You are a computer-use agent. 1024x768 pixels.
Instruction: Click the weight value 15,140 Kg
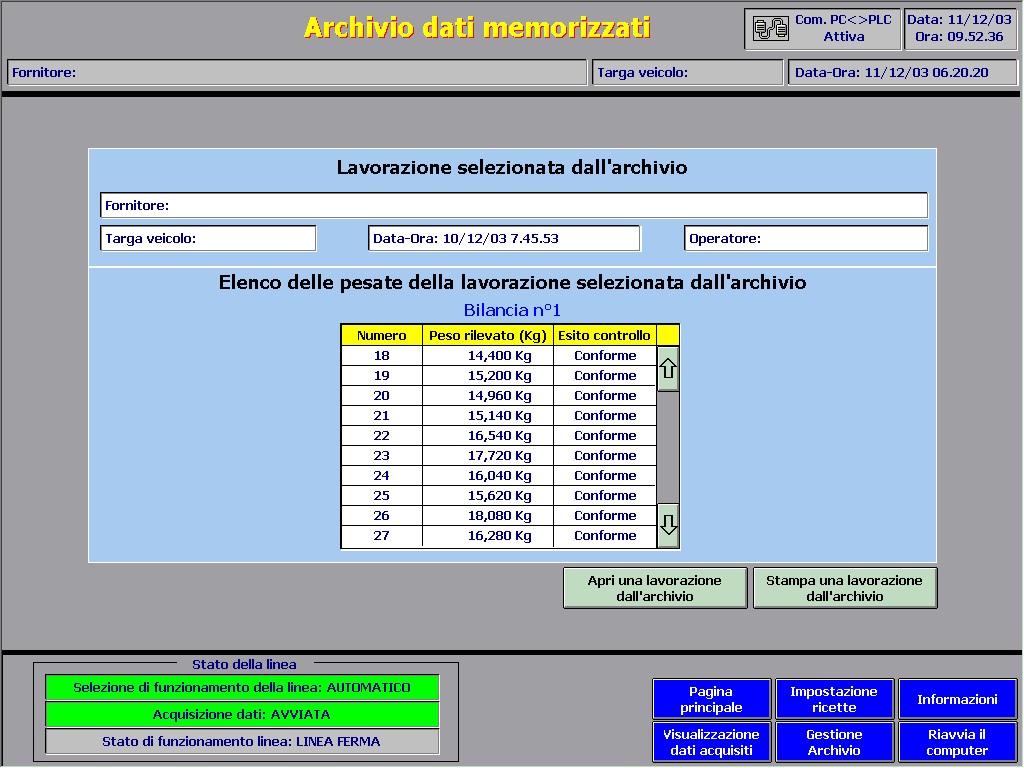500,416
